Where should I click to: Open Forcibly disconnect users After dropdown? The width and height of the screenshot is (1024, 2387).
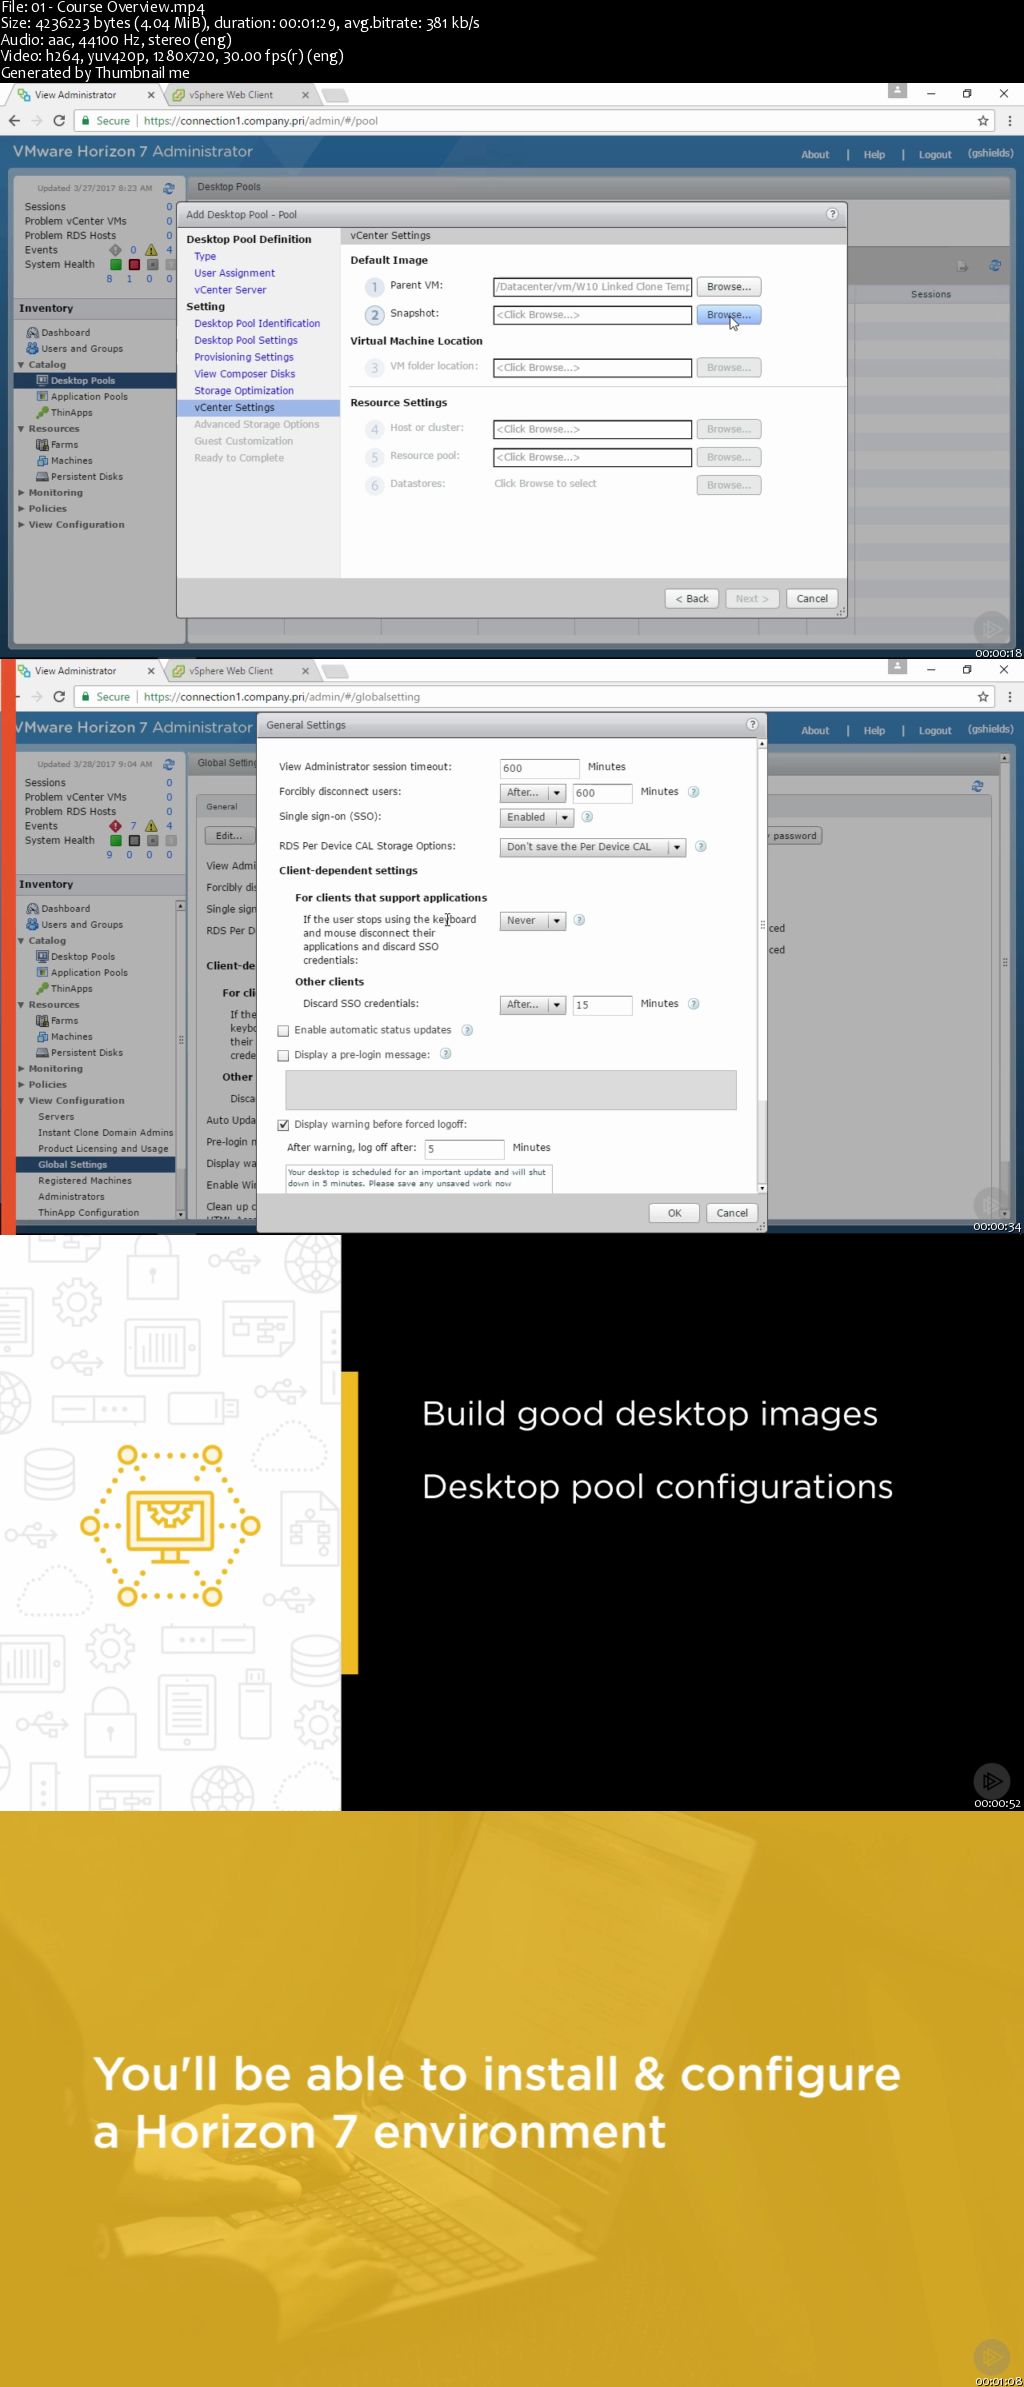pyautogui.click(x=533, y=793)
